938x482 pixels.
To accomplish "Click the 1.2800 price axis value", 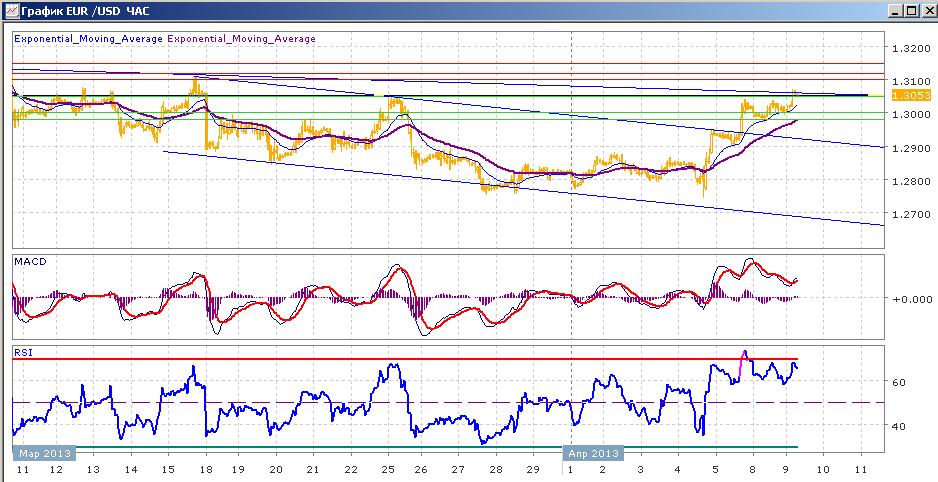I will coord(910,181).
